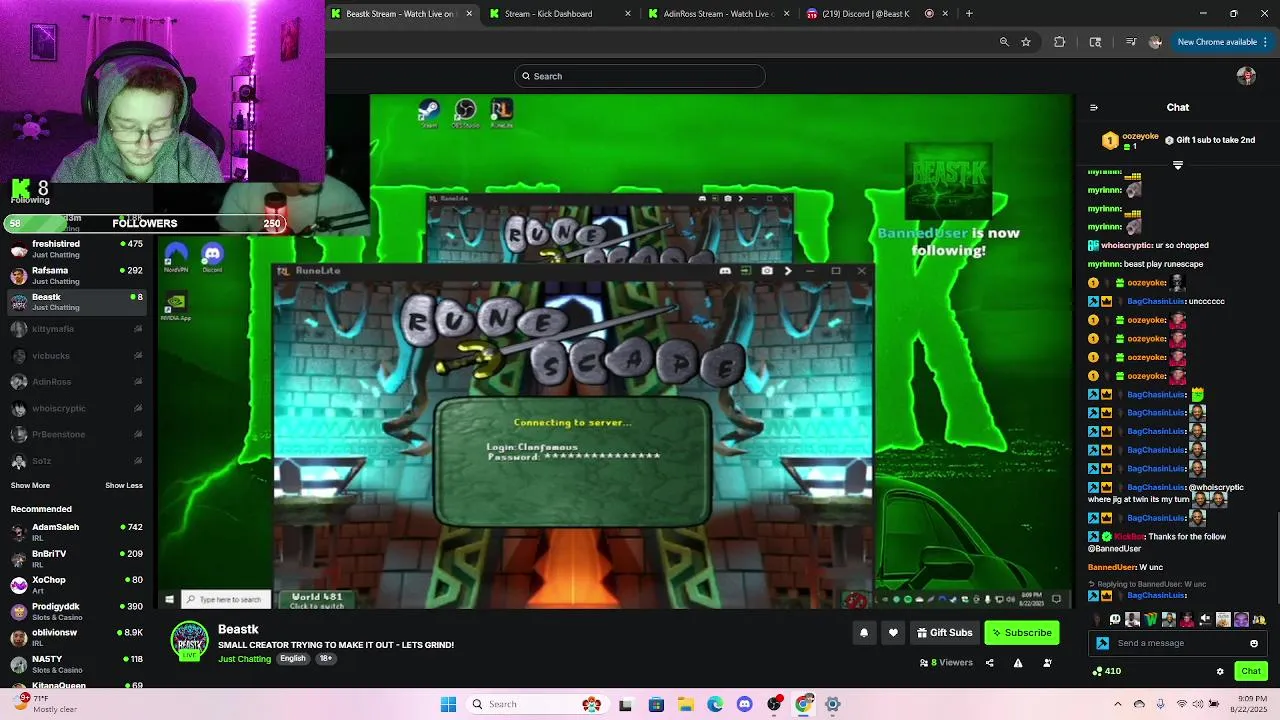Close the AdinRoss Stream tab
Image resolution: width=1280 pixels, height=720 pixels.
787,13
